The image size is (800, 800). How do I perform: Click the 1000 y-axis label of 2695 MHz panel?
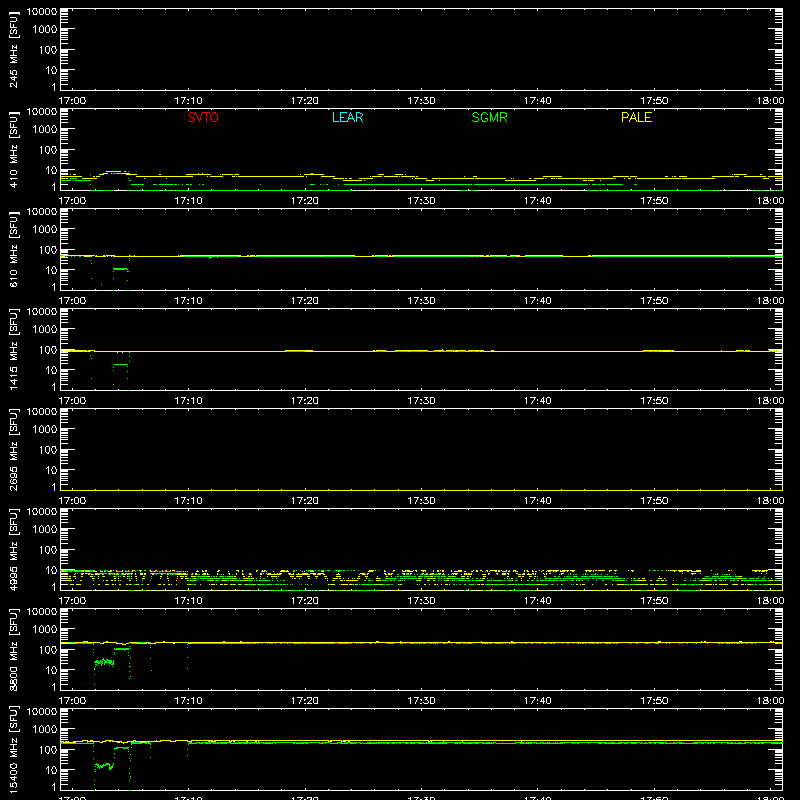click(45, 430)
